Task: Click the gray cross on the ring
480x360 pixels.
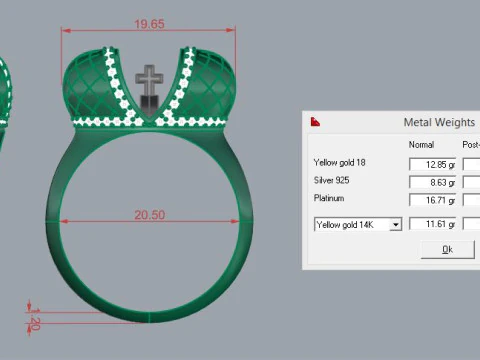Action: [x=149, y=81]
